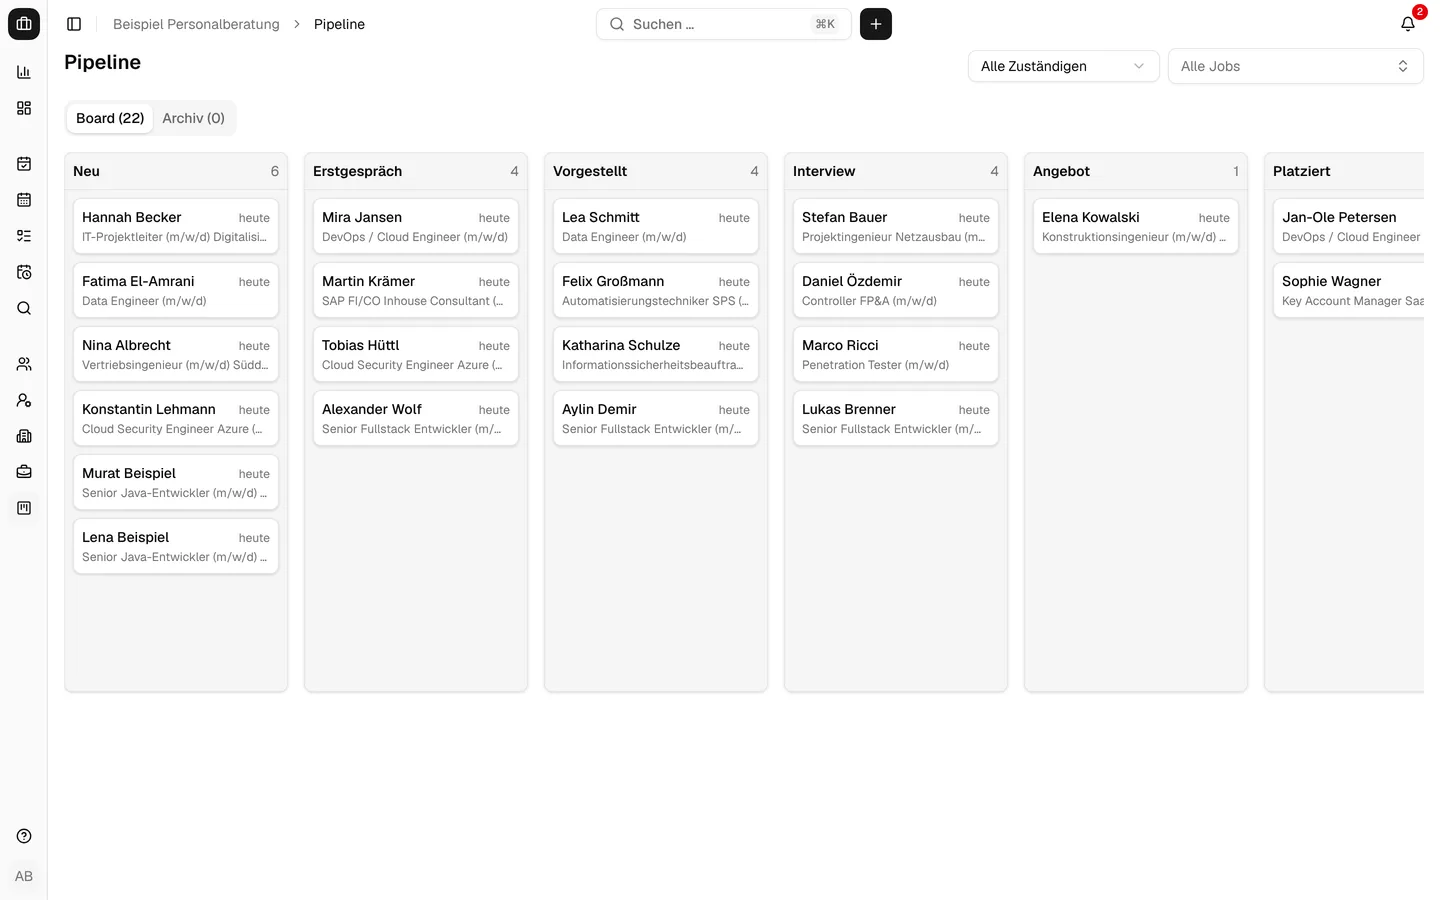Open the Alle Zuständigen dropdown
Image resolution: width=1440 pixels, height=900 pixels.
[x=1064, y=66]
